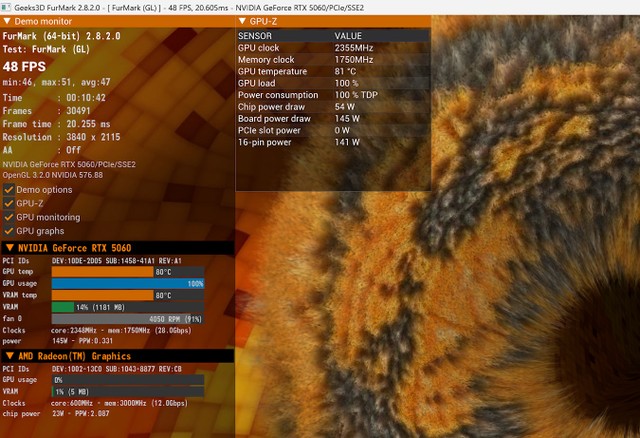The image size is (640, 438).
Task: Click the OpenGL 3.2.0 NVIDIA 576.88 text
Action: pos(53,175)
